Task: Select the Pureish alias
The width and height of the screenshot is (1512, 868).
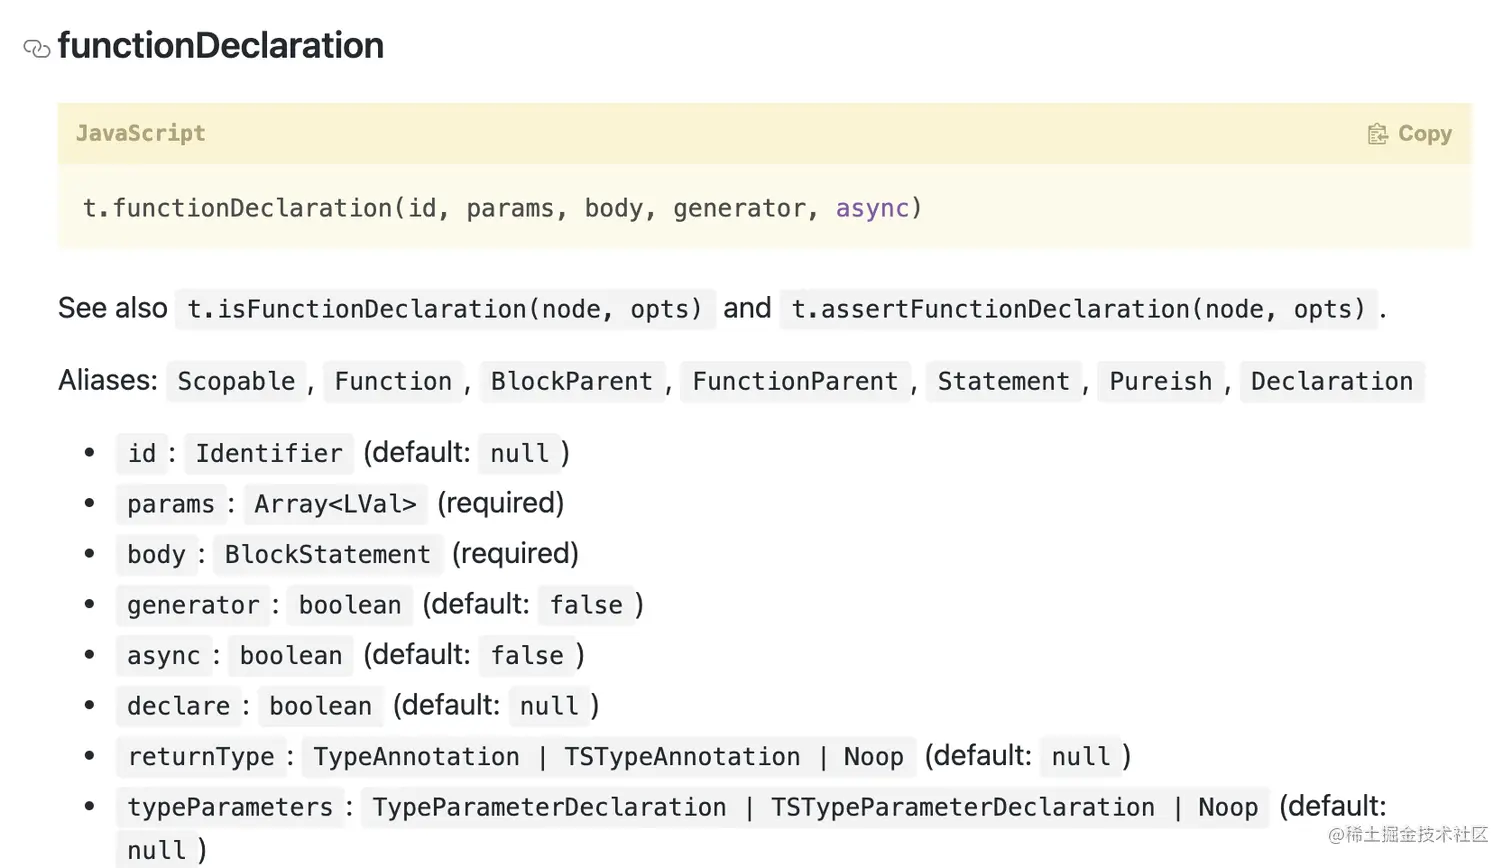Action: point(1160,382)
